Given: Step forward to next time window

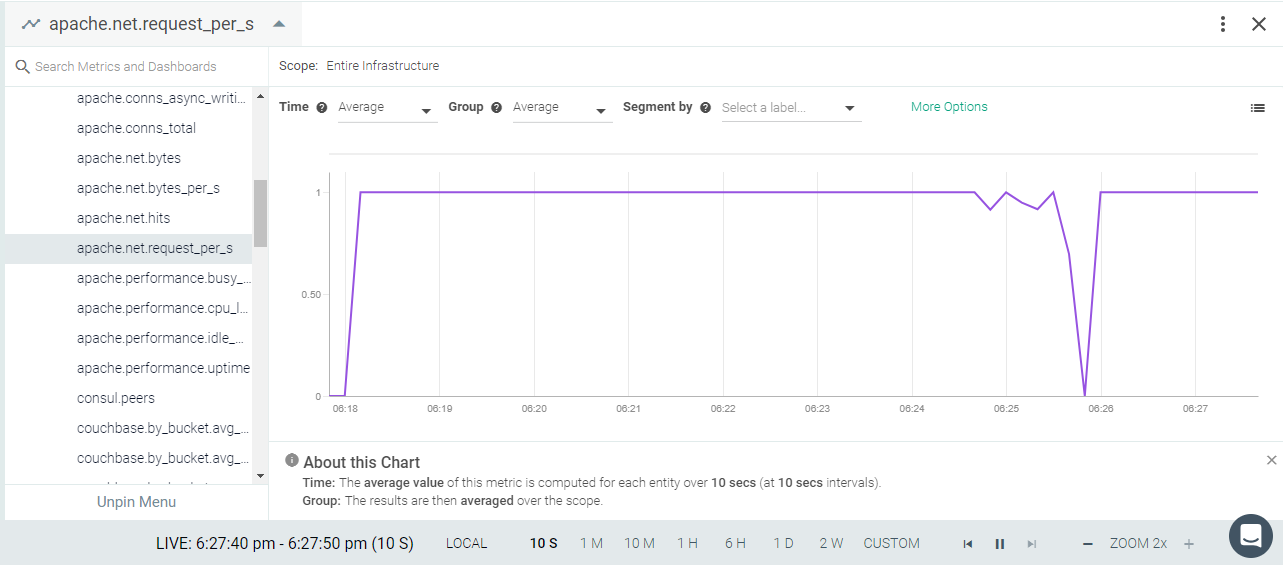Looking at the screenshot, I should pos(1032,544).
